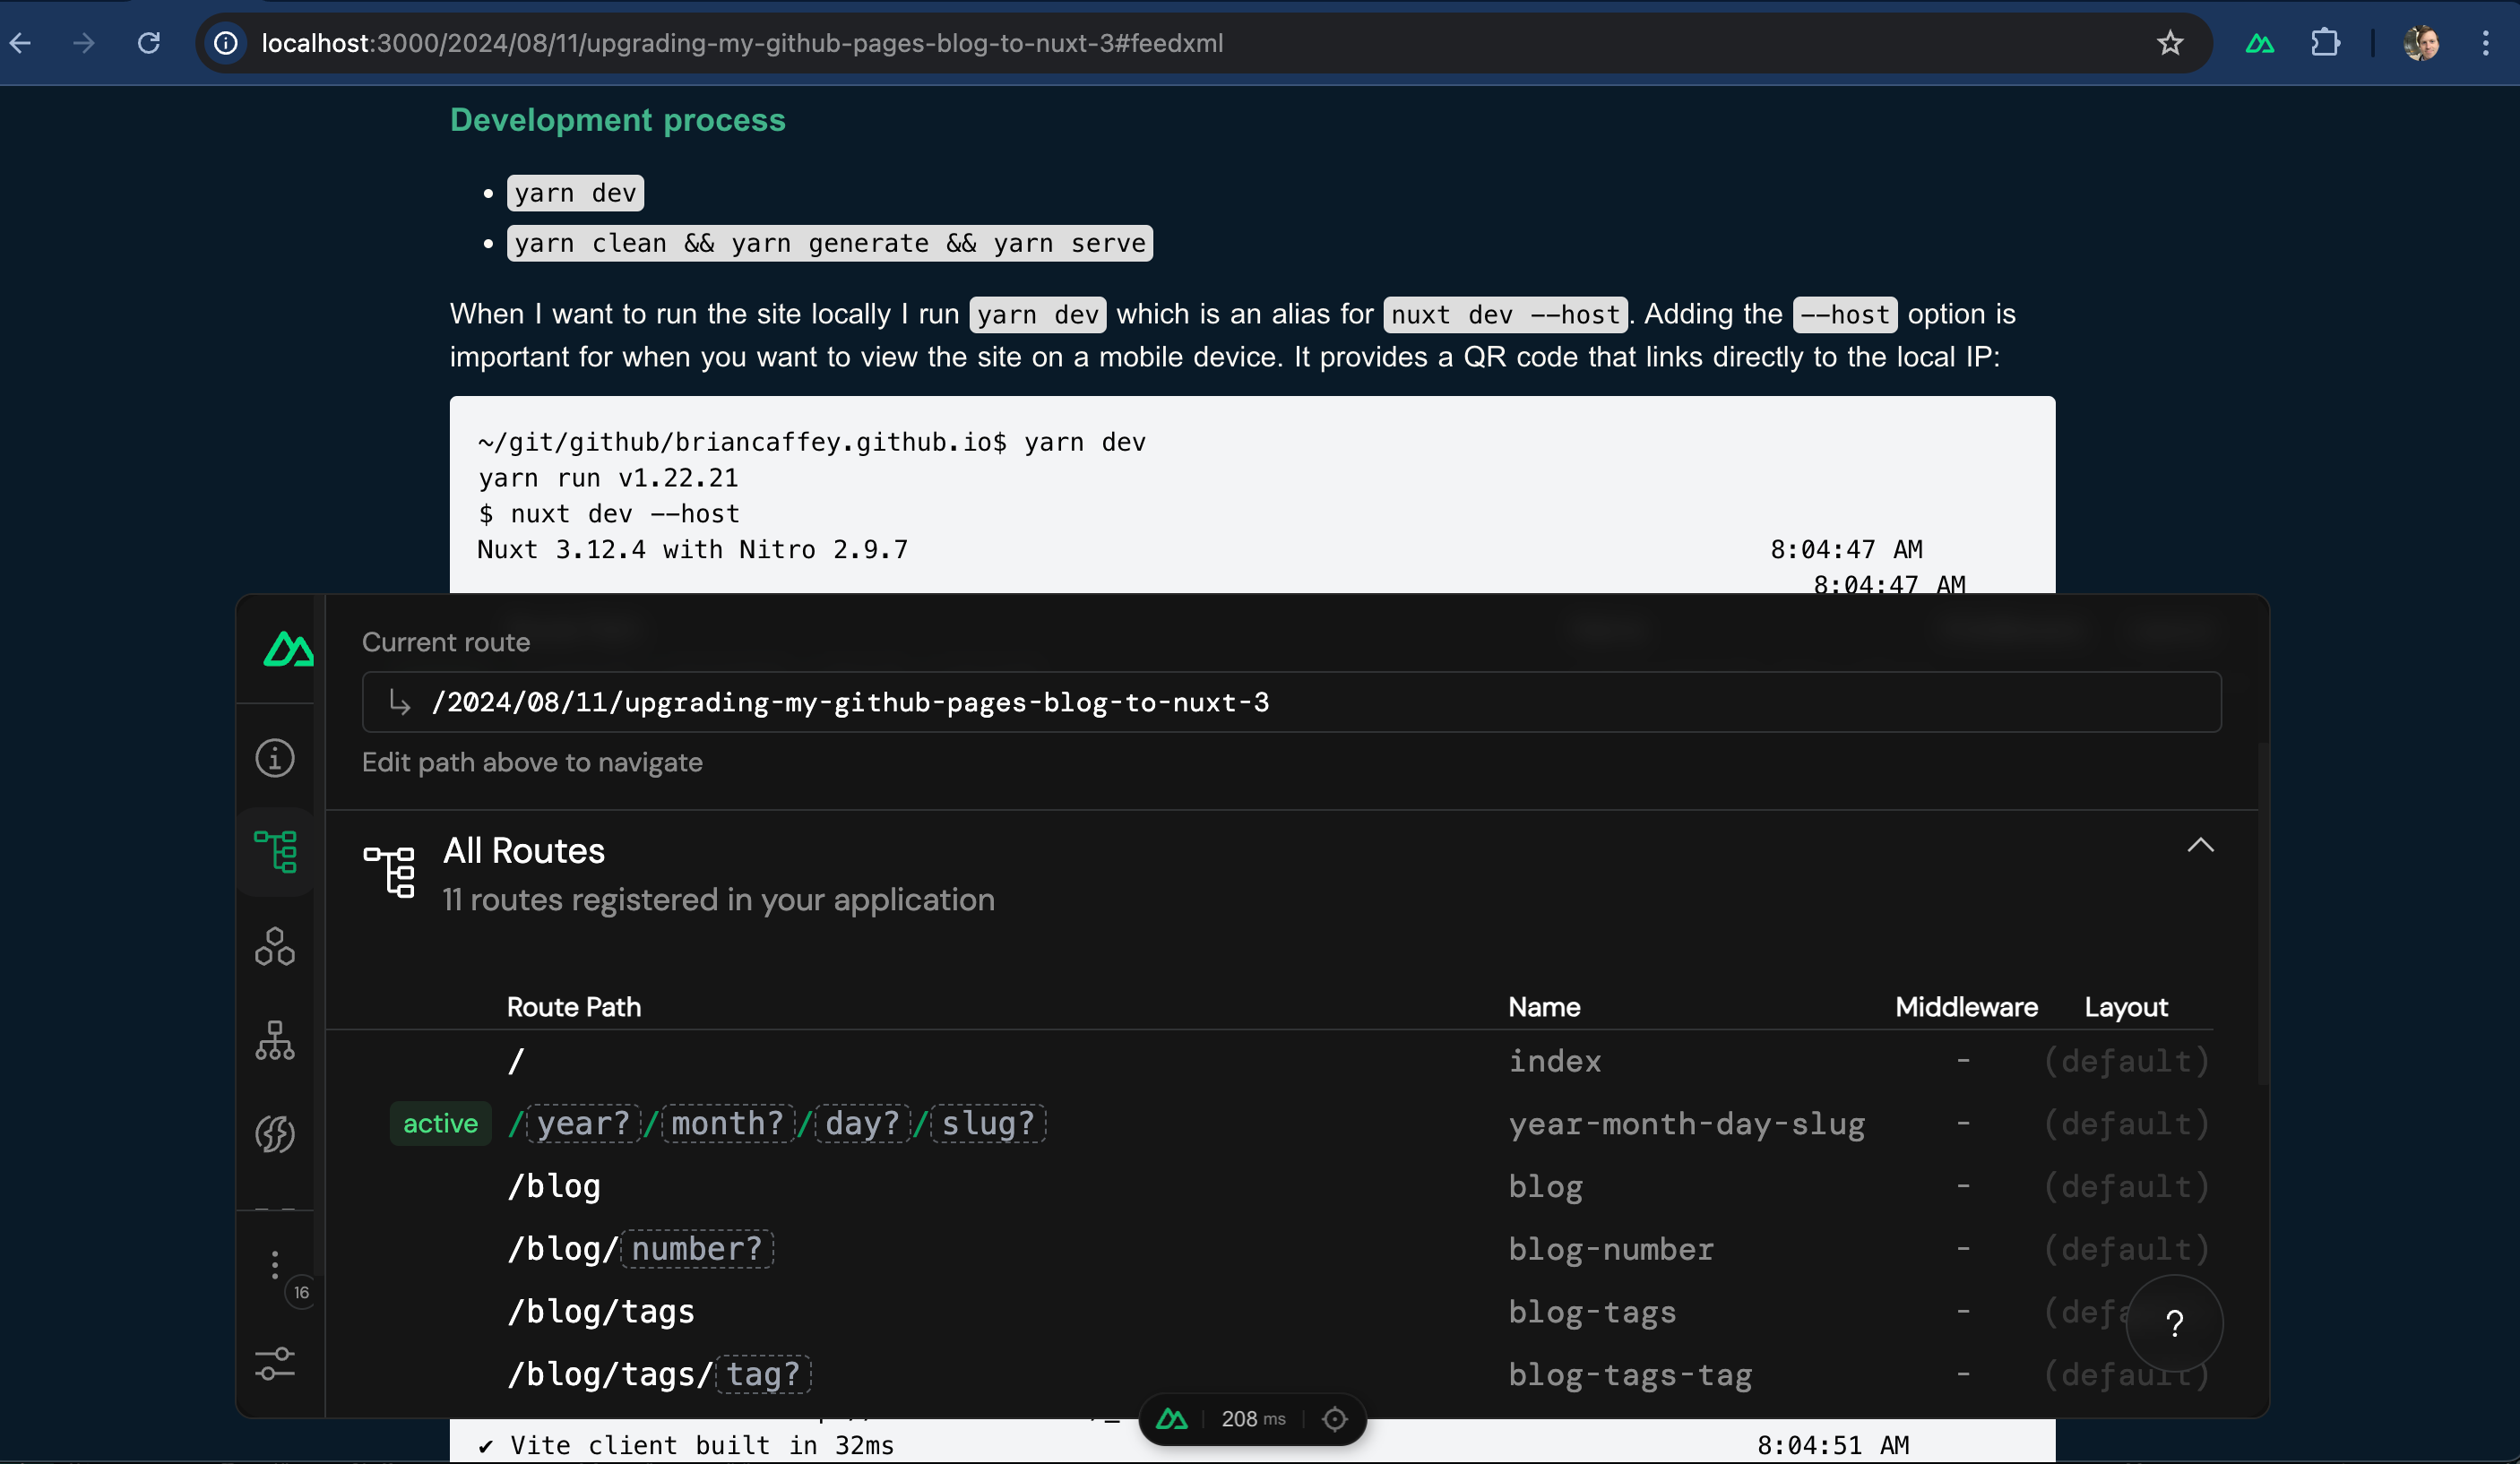Image resolution: width=2520 pixels, height=1464 pixels.
Task: Select route name 'blog-tags-tag'
Action: point(1630,1374)
